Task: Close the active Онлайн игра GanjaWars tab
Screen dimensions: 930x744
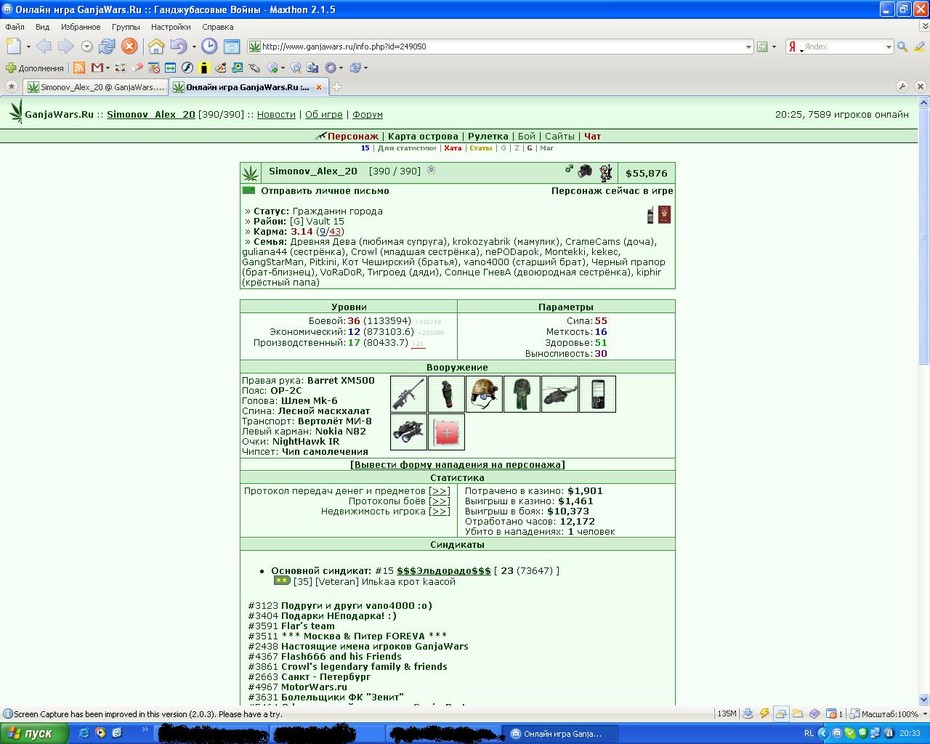Action: [319, 87]
